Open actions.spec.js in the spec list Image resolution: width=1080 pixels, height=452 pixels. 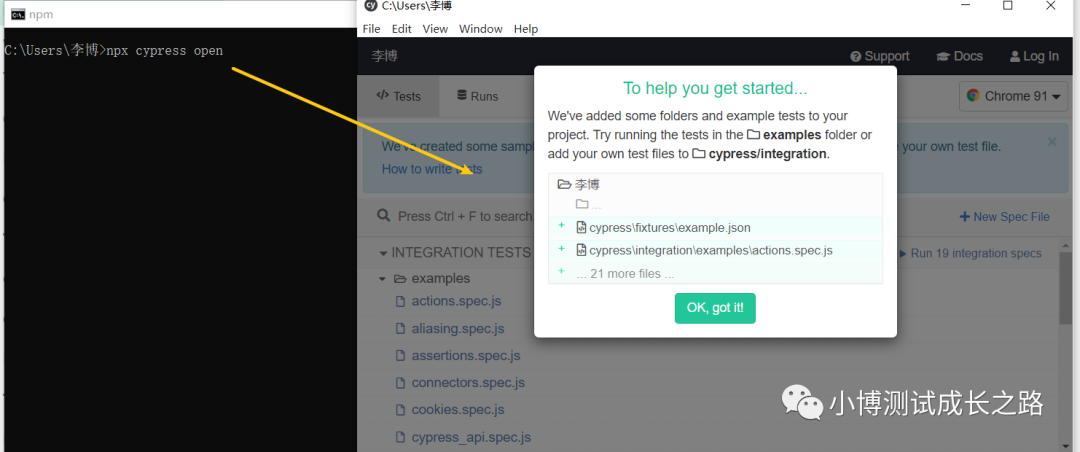click(x=456, y=301)
